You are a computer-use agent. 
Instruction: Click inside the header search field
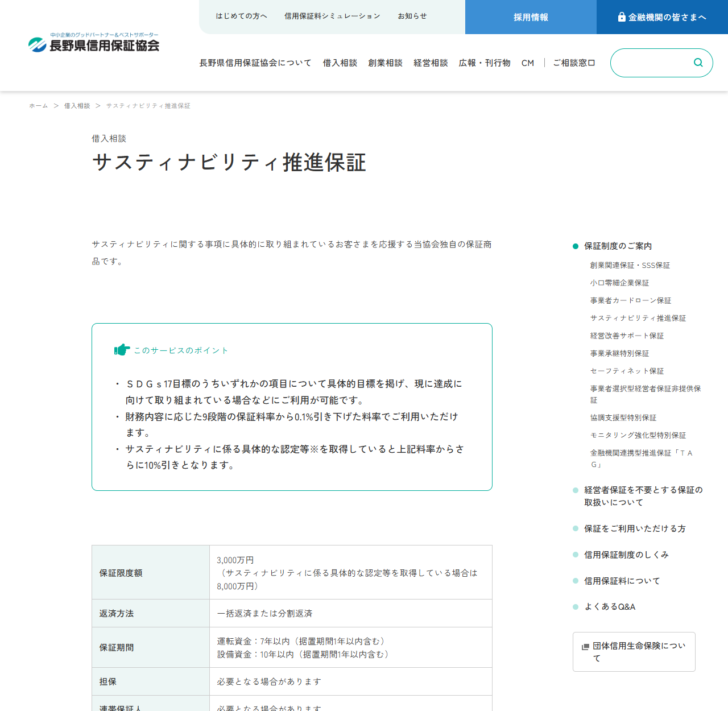(x=661, y=63)
